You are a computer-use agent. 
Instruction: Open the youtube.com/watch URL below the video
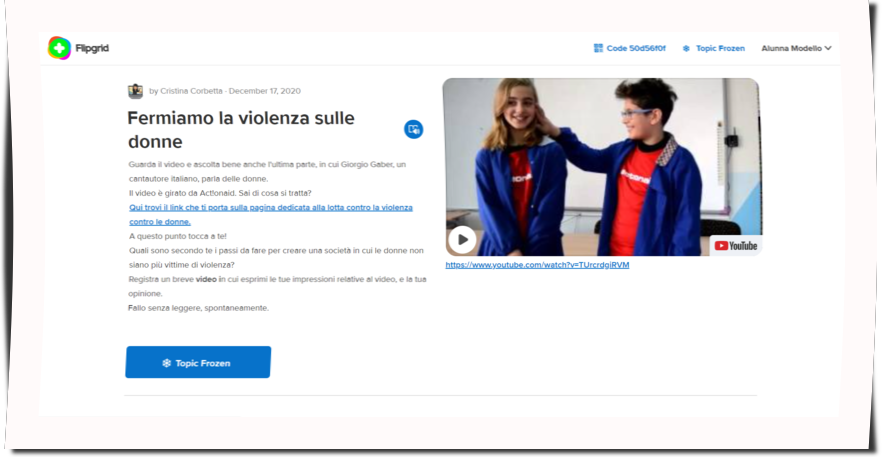[x=537, y=265]
